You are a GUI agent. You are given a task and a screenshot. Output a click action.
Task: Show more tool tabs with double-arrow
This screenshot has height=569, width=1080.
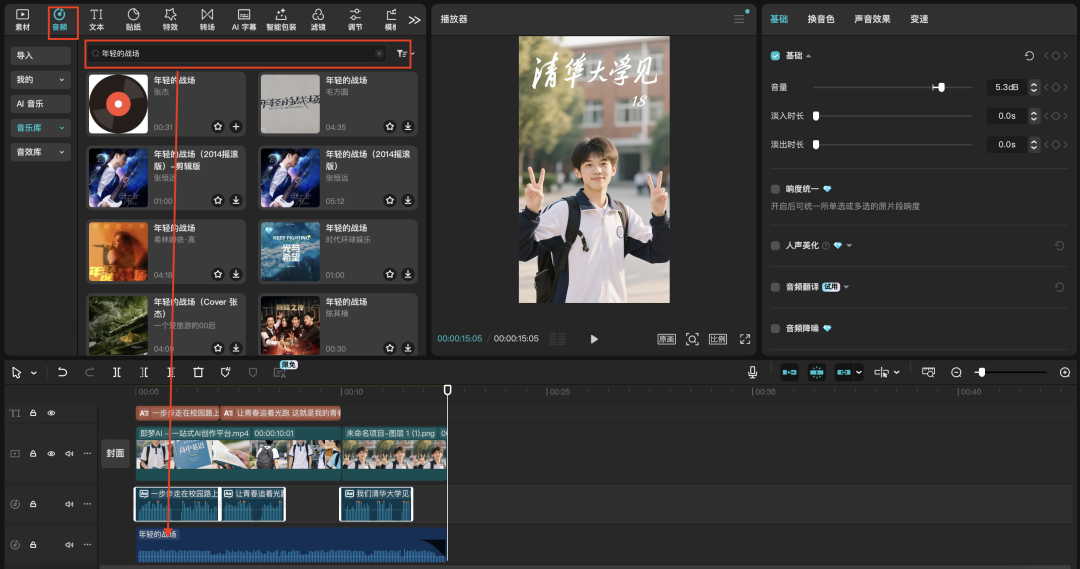click(x=414, y=20)
